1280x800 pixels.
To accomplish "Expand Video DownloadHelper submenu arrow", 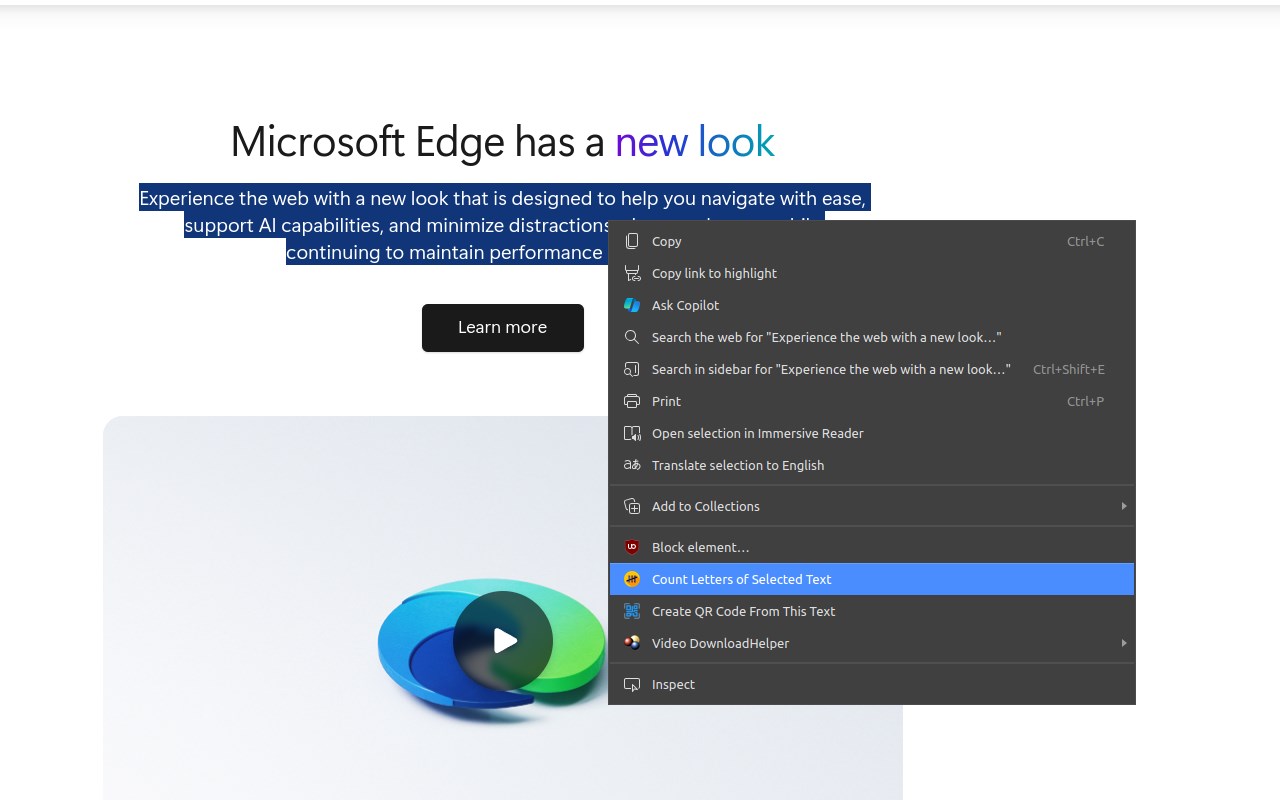I will (x=1124, y=643).
